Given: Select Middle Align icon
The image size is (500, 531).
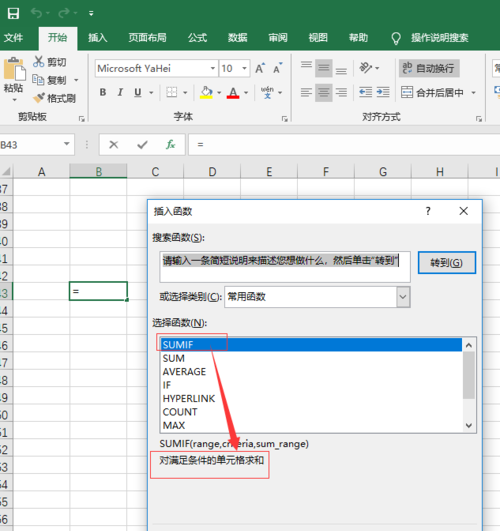Looking at the screenshot, I should 324,68.
